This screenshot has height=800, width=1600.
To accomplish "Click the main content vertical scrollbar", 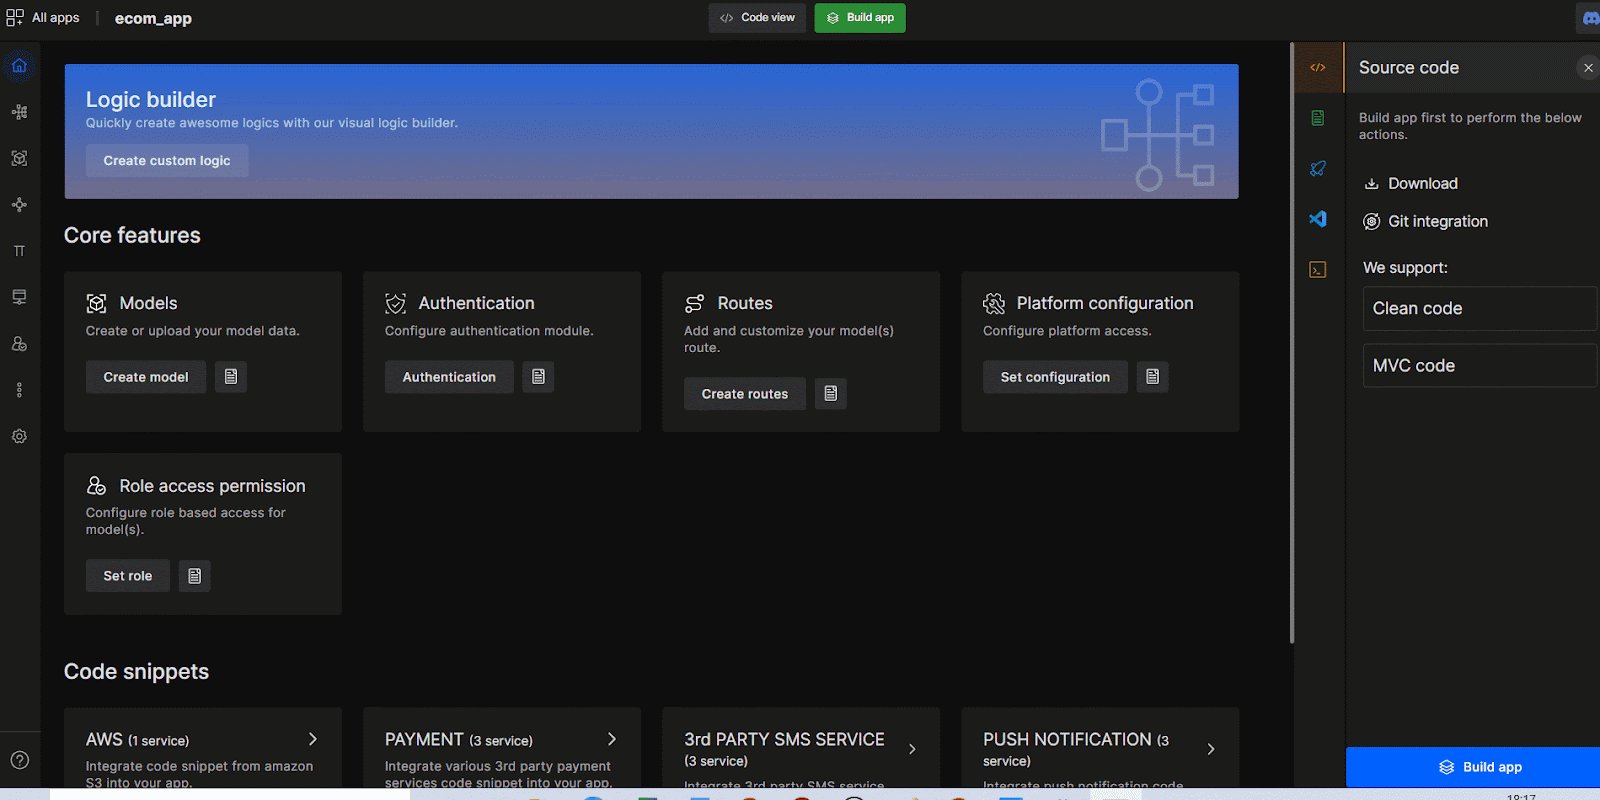I will coord(1292,340).
